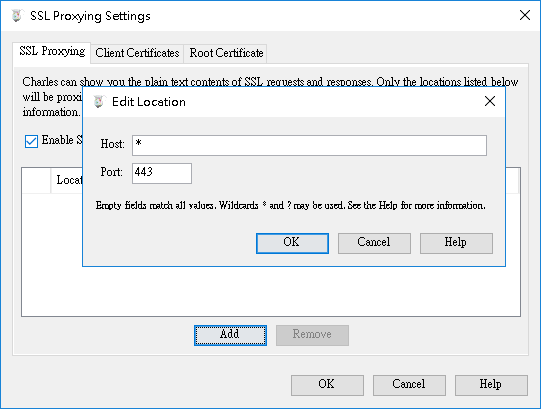The width and height of the screenshot is (542, 410).
Task: Click the Charles icon beside Edit Location title
Action: [x=99, y=102]
